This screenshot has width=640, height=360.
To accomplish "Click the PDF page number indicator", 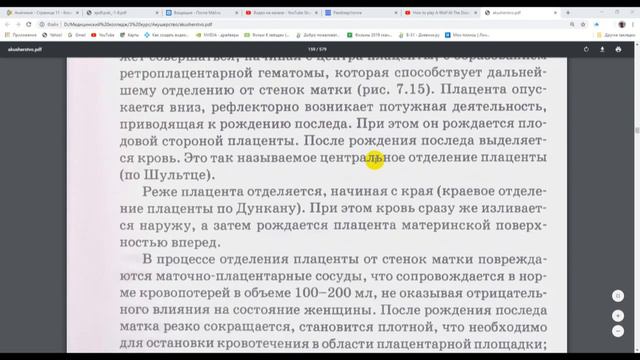I will 317,49.
